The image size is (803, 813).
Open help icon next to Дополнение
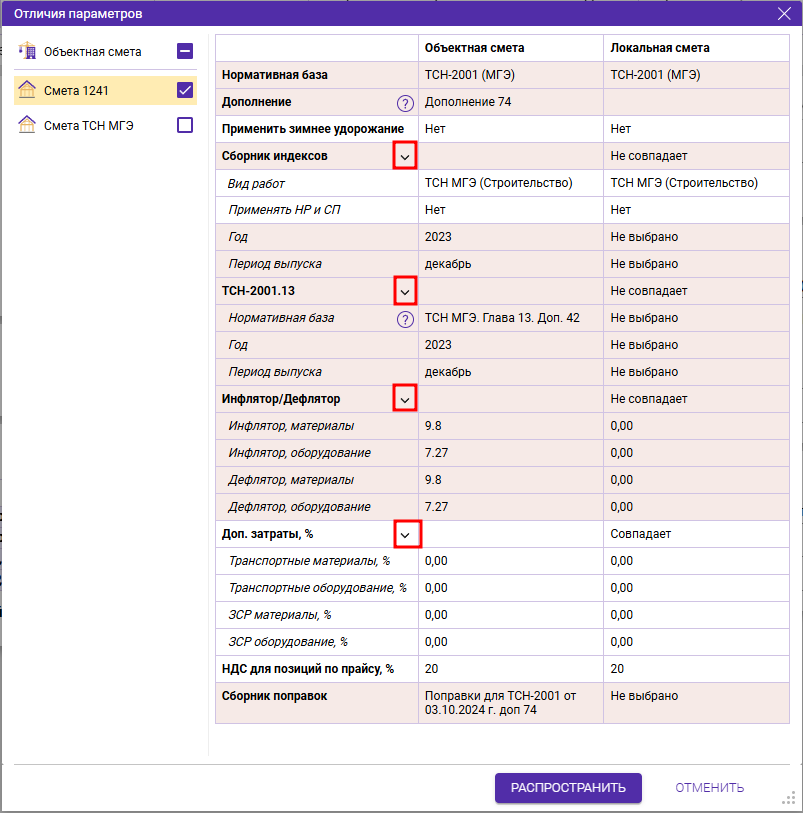pos(405,102)
